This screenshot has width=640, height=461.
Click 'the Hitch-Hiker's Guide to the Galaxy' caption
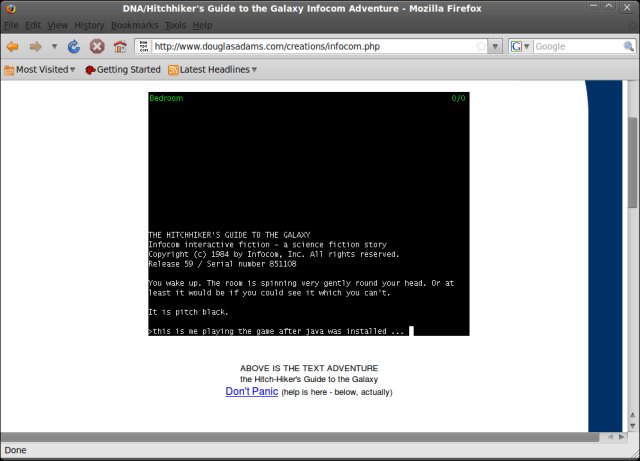point(309,379)
